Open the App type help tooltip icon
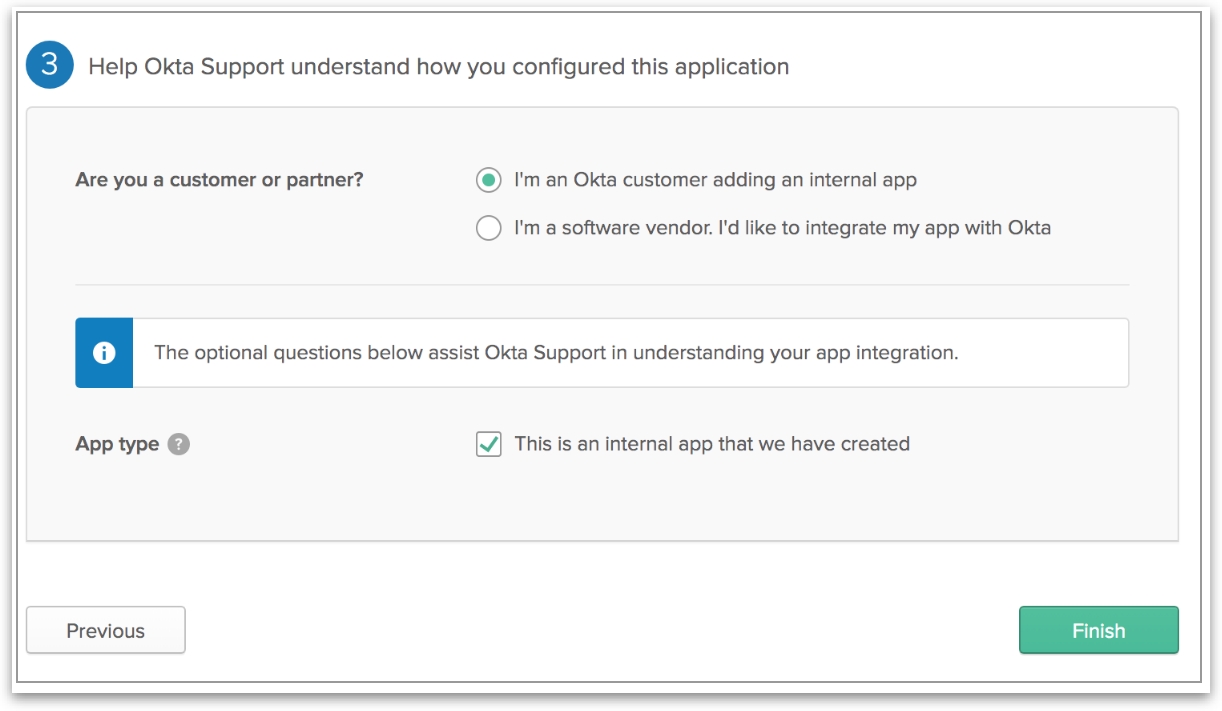1222x711 pixels. 178,444
